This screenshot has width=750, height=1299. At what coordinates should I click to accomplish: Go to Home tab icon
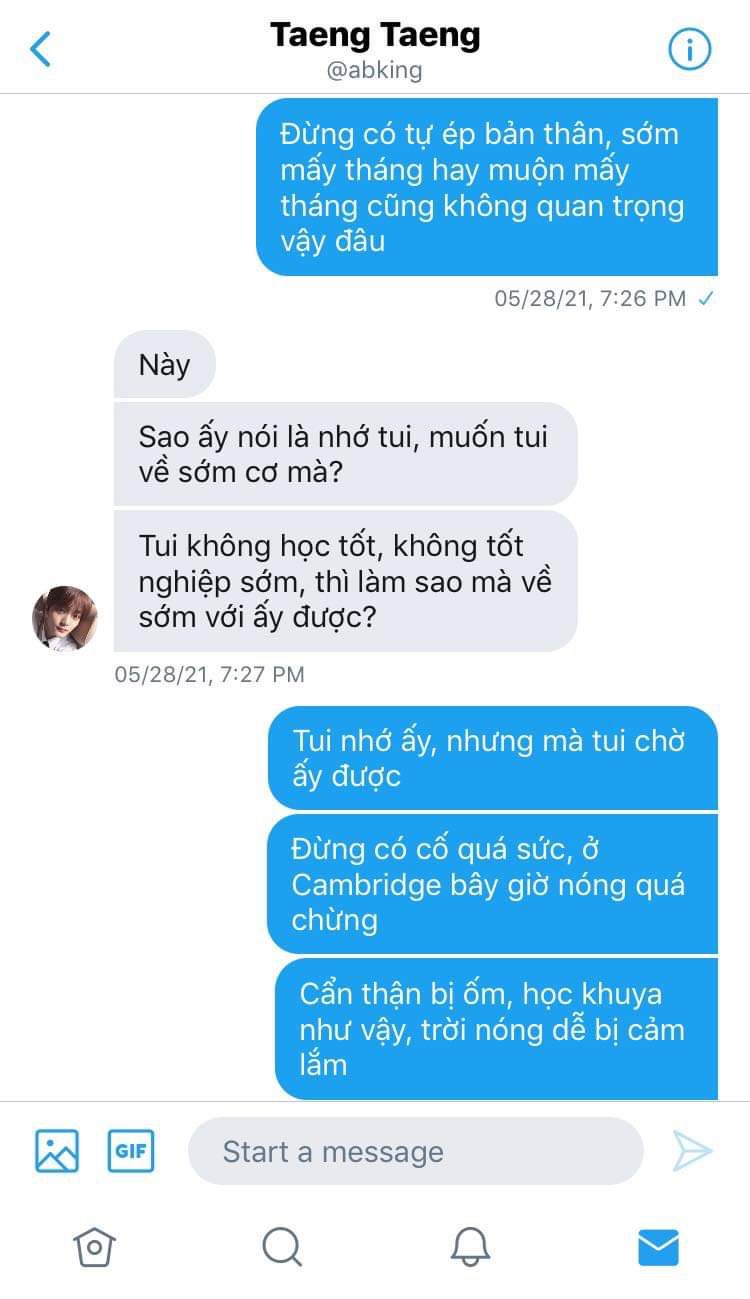(x=94, y=1246)
